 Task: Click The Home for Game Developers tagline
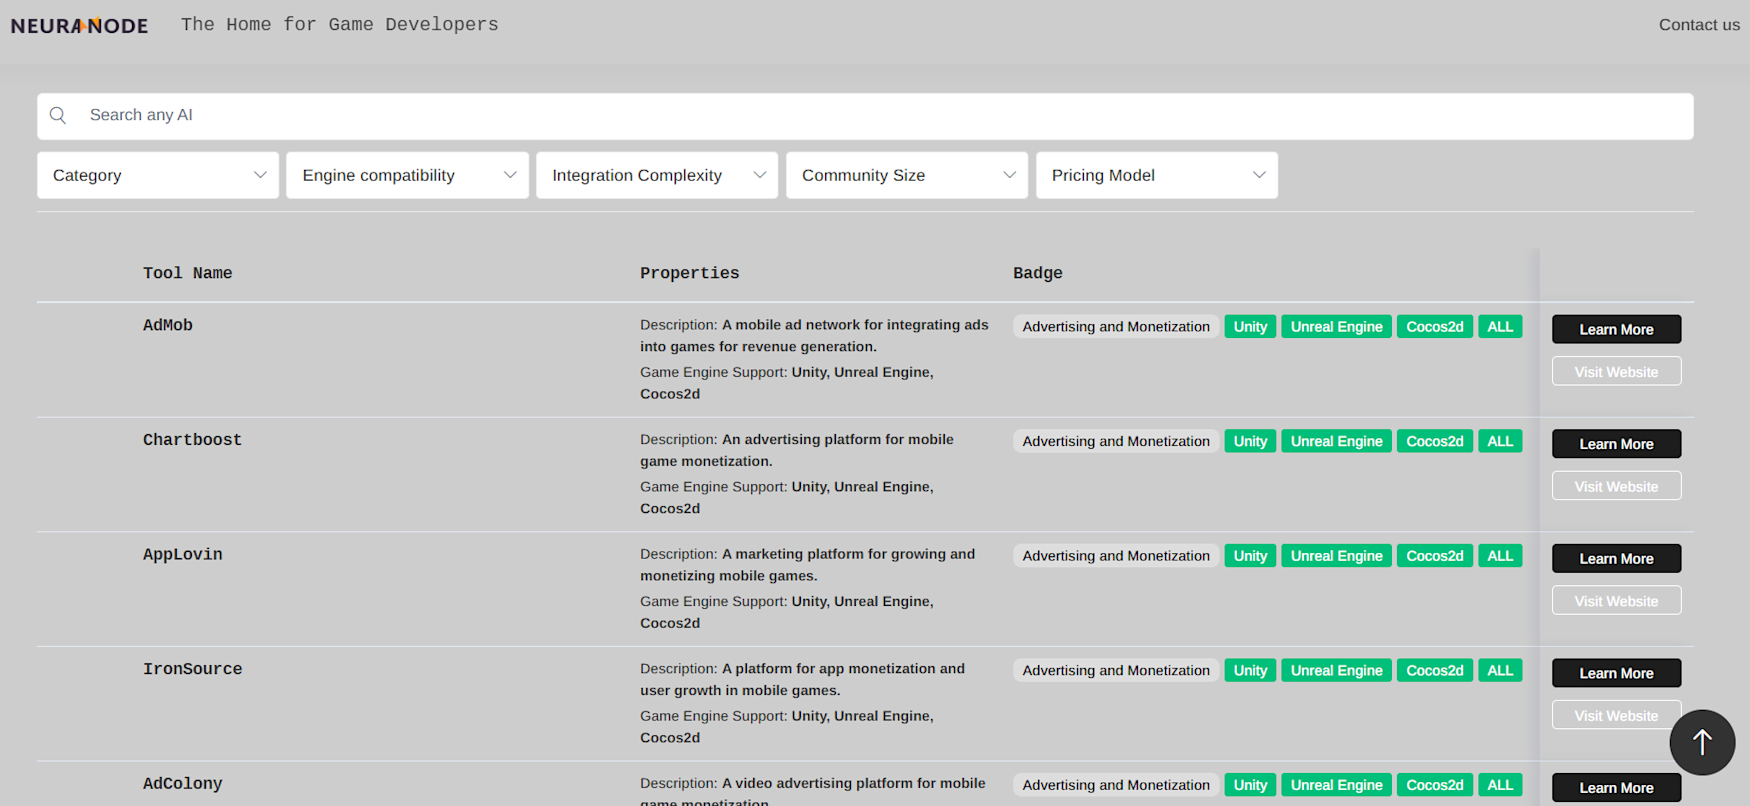click(x=340, y=25)
